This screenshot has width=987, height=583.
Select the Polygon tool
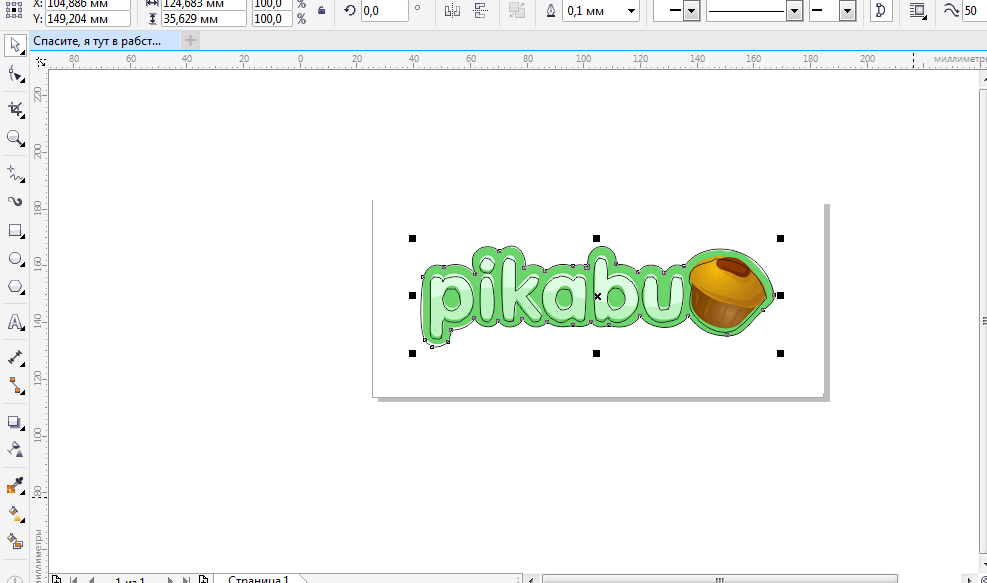point(15,286)
